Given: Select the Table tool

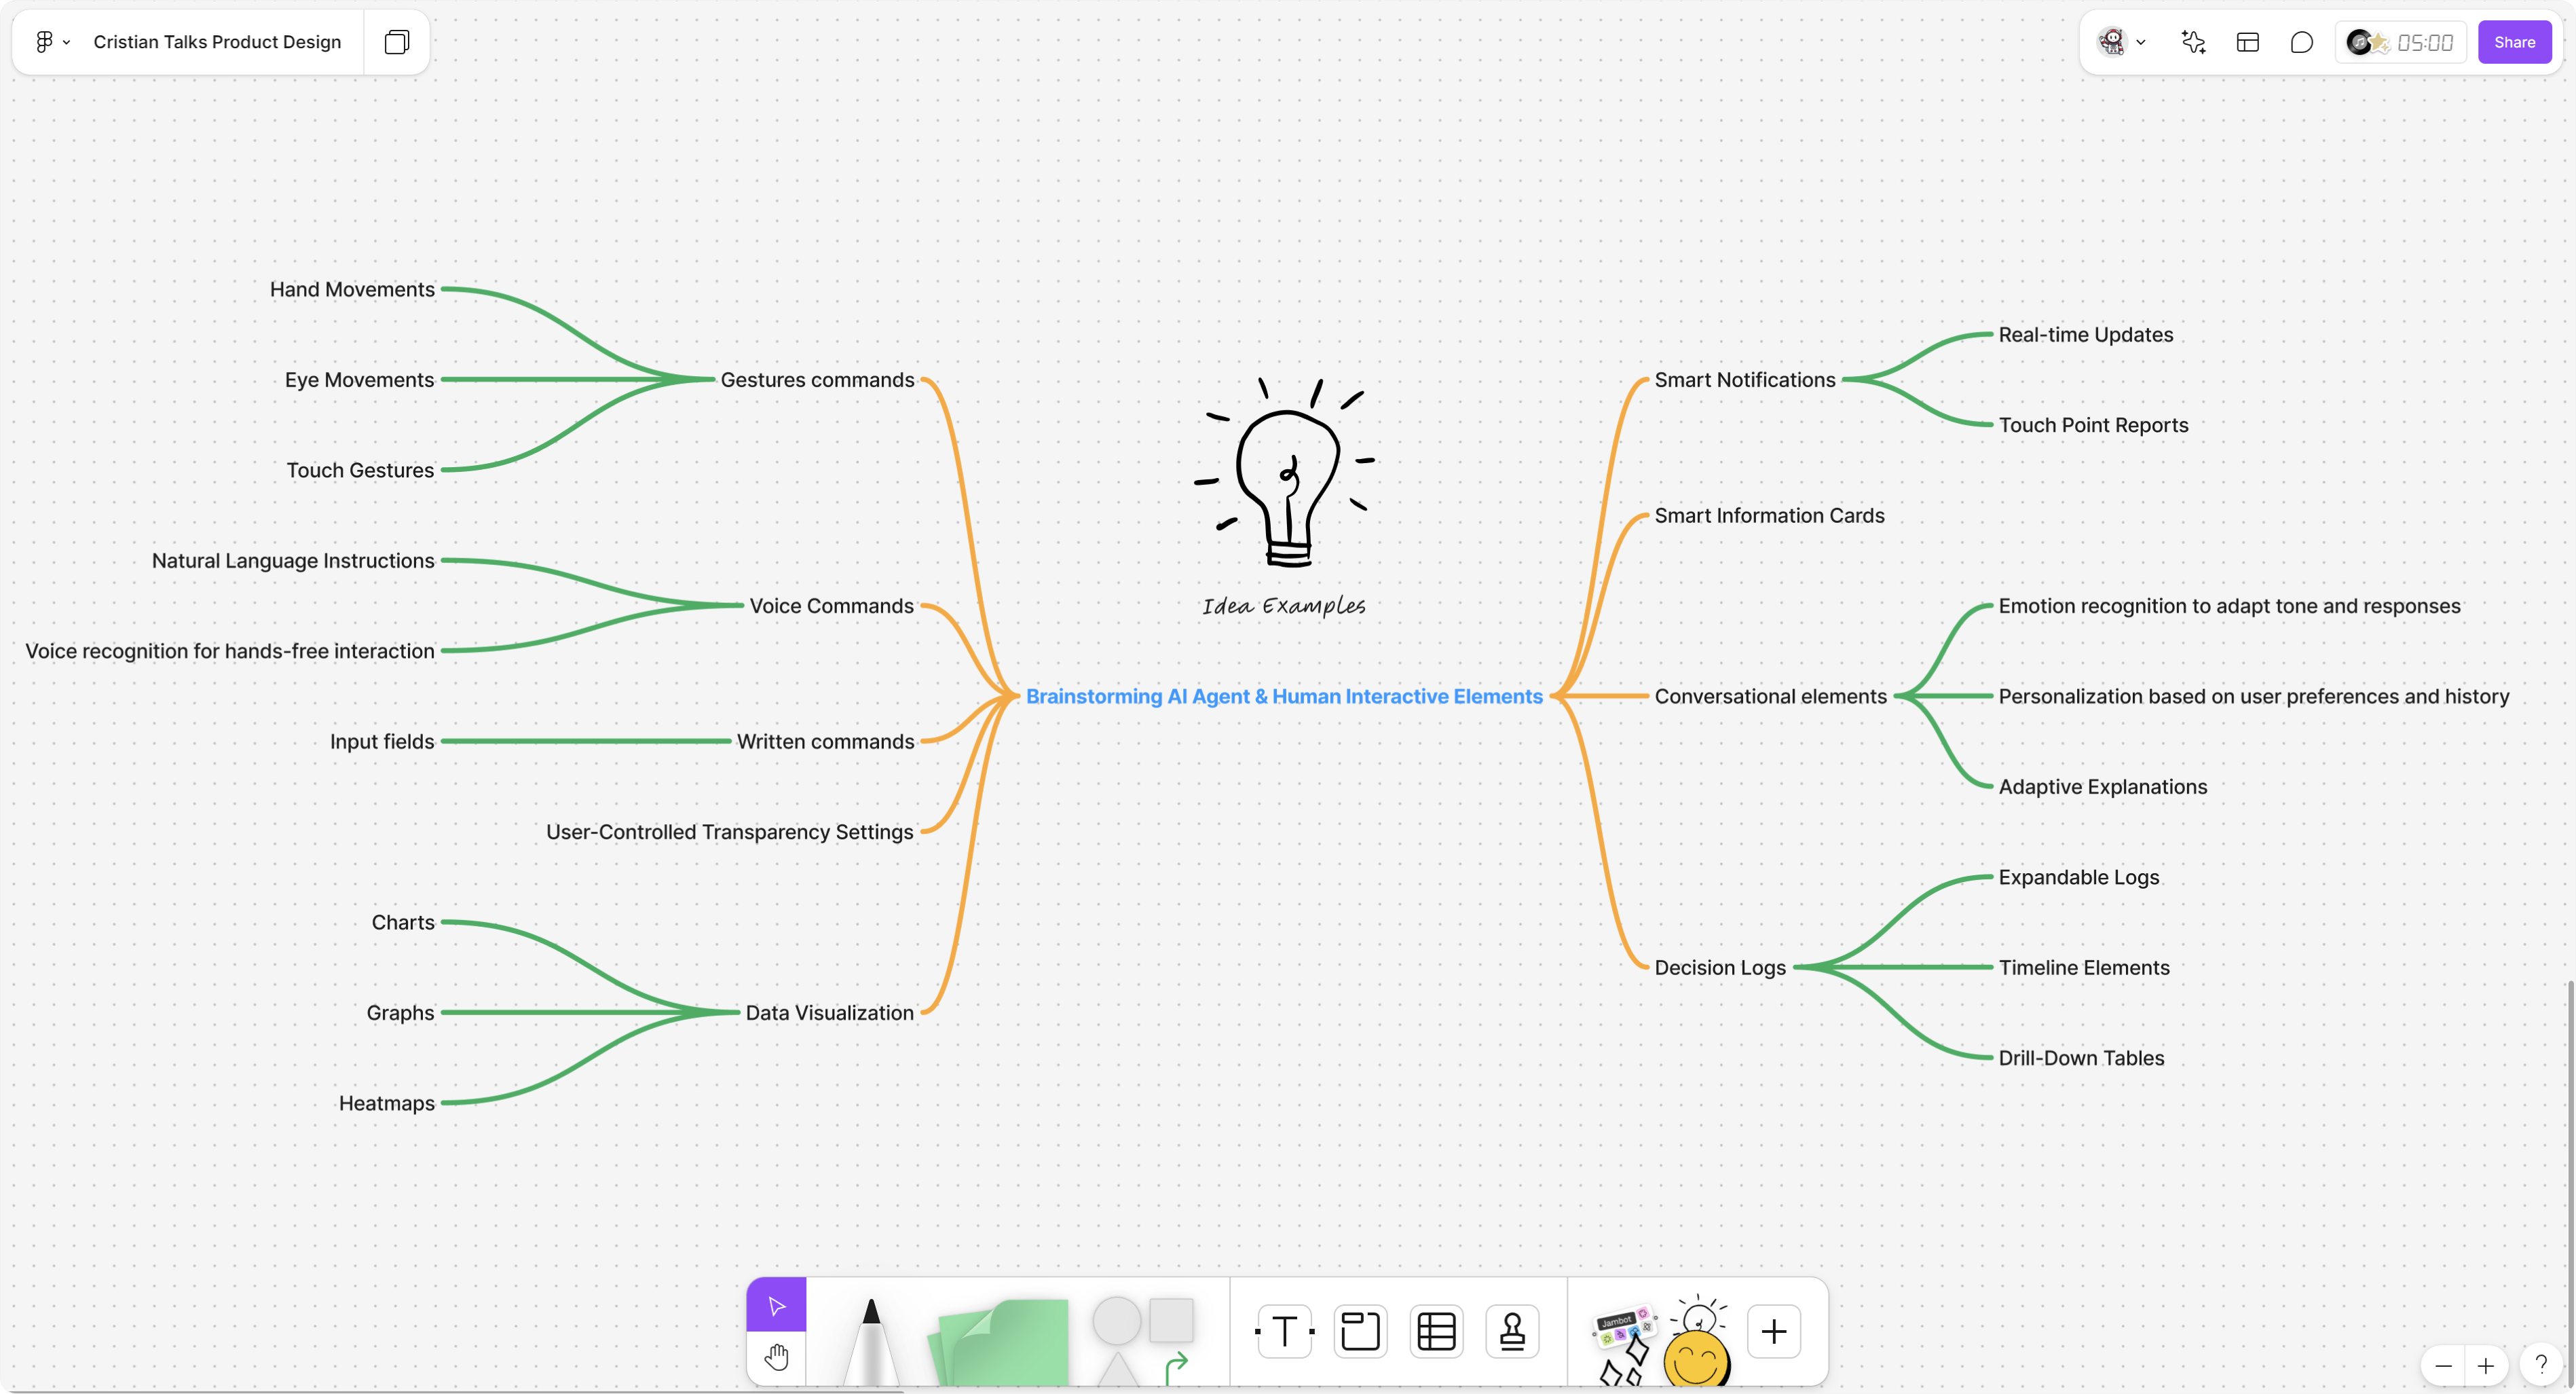Looking at the screenshot, I should click(x=1436, y=1331).
